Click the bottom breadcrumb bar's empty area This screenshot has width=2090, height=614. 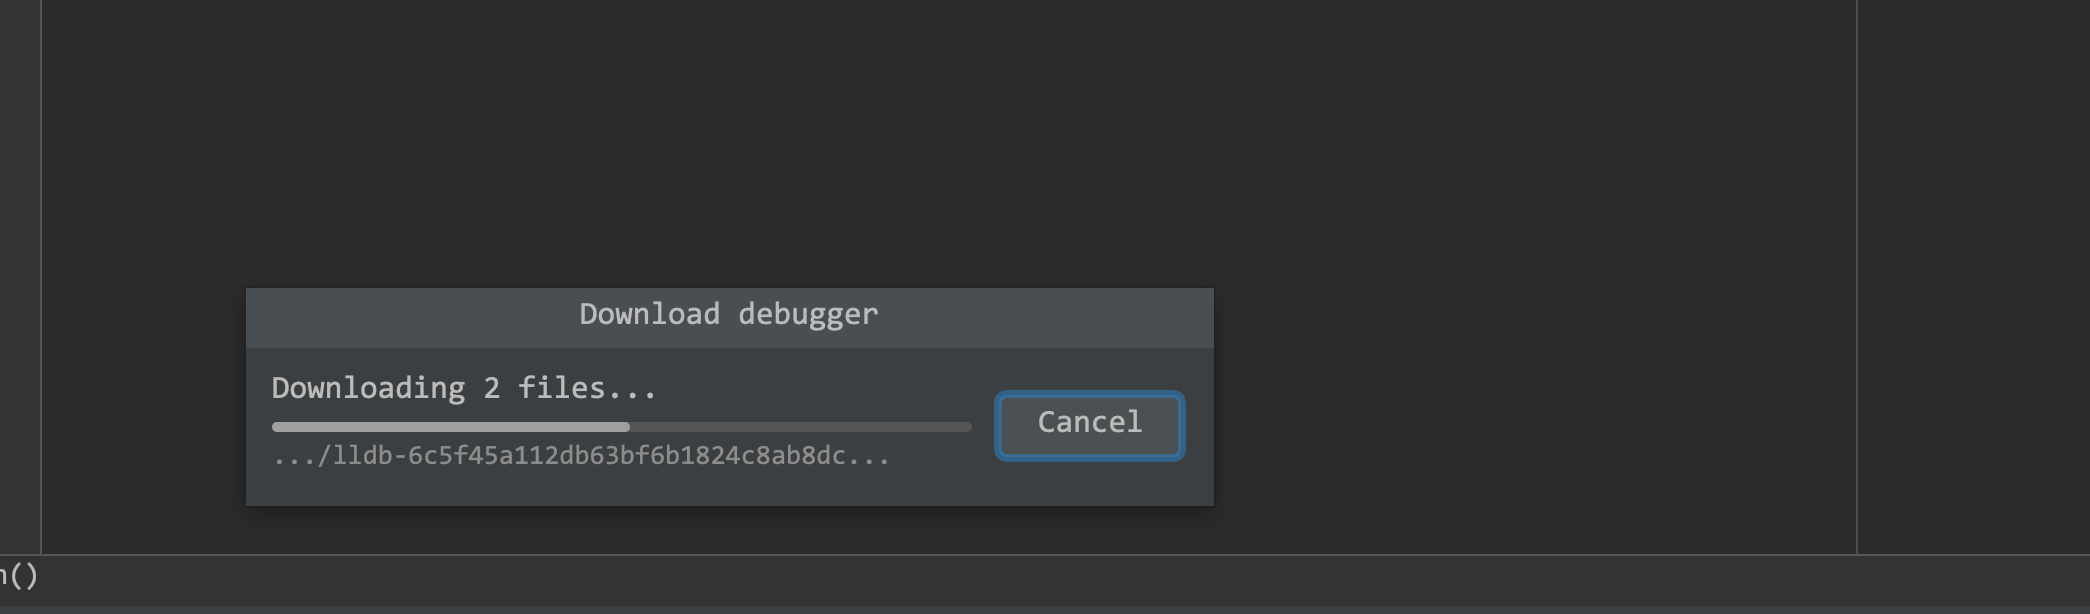[x=1064, y=579]
